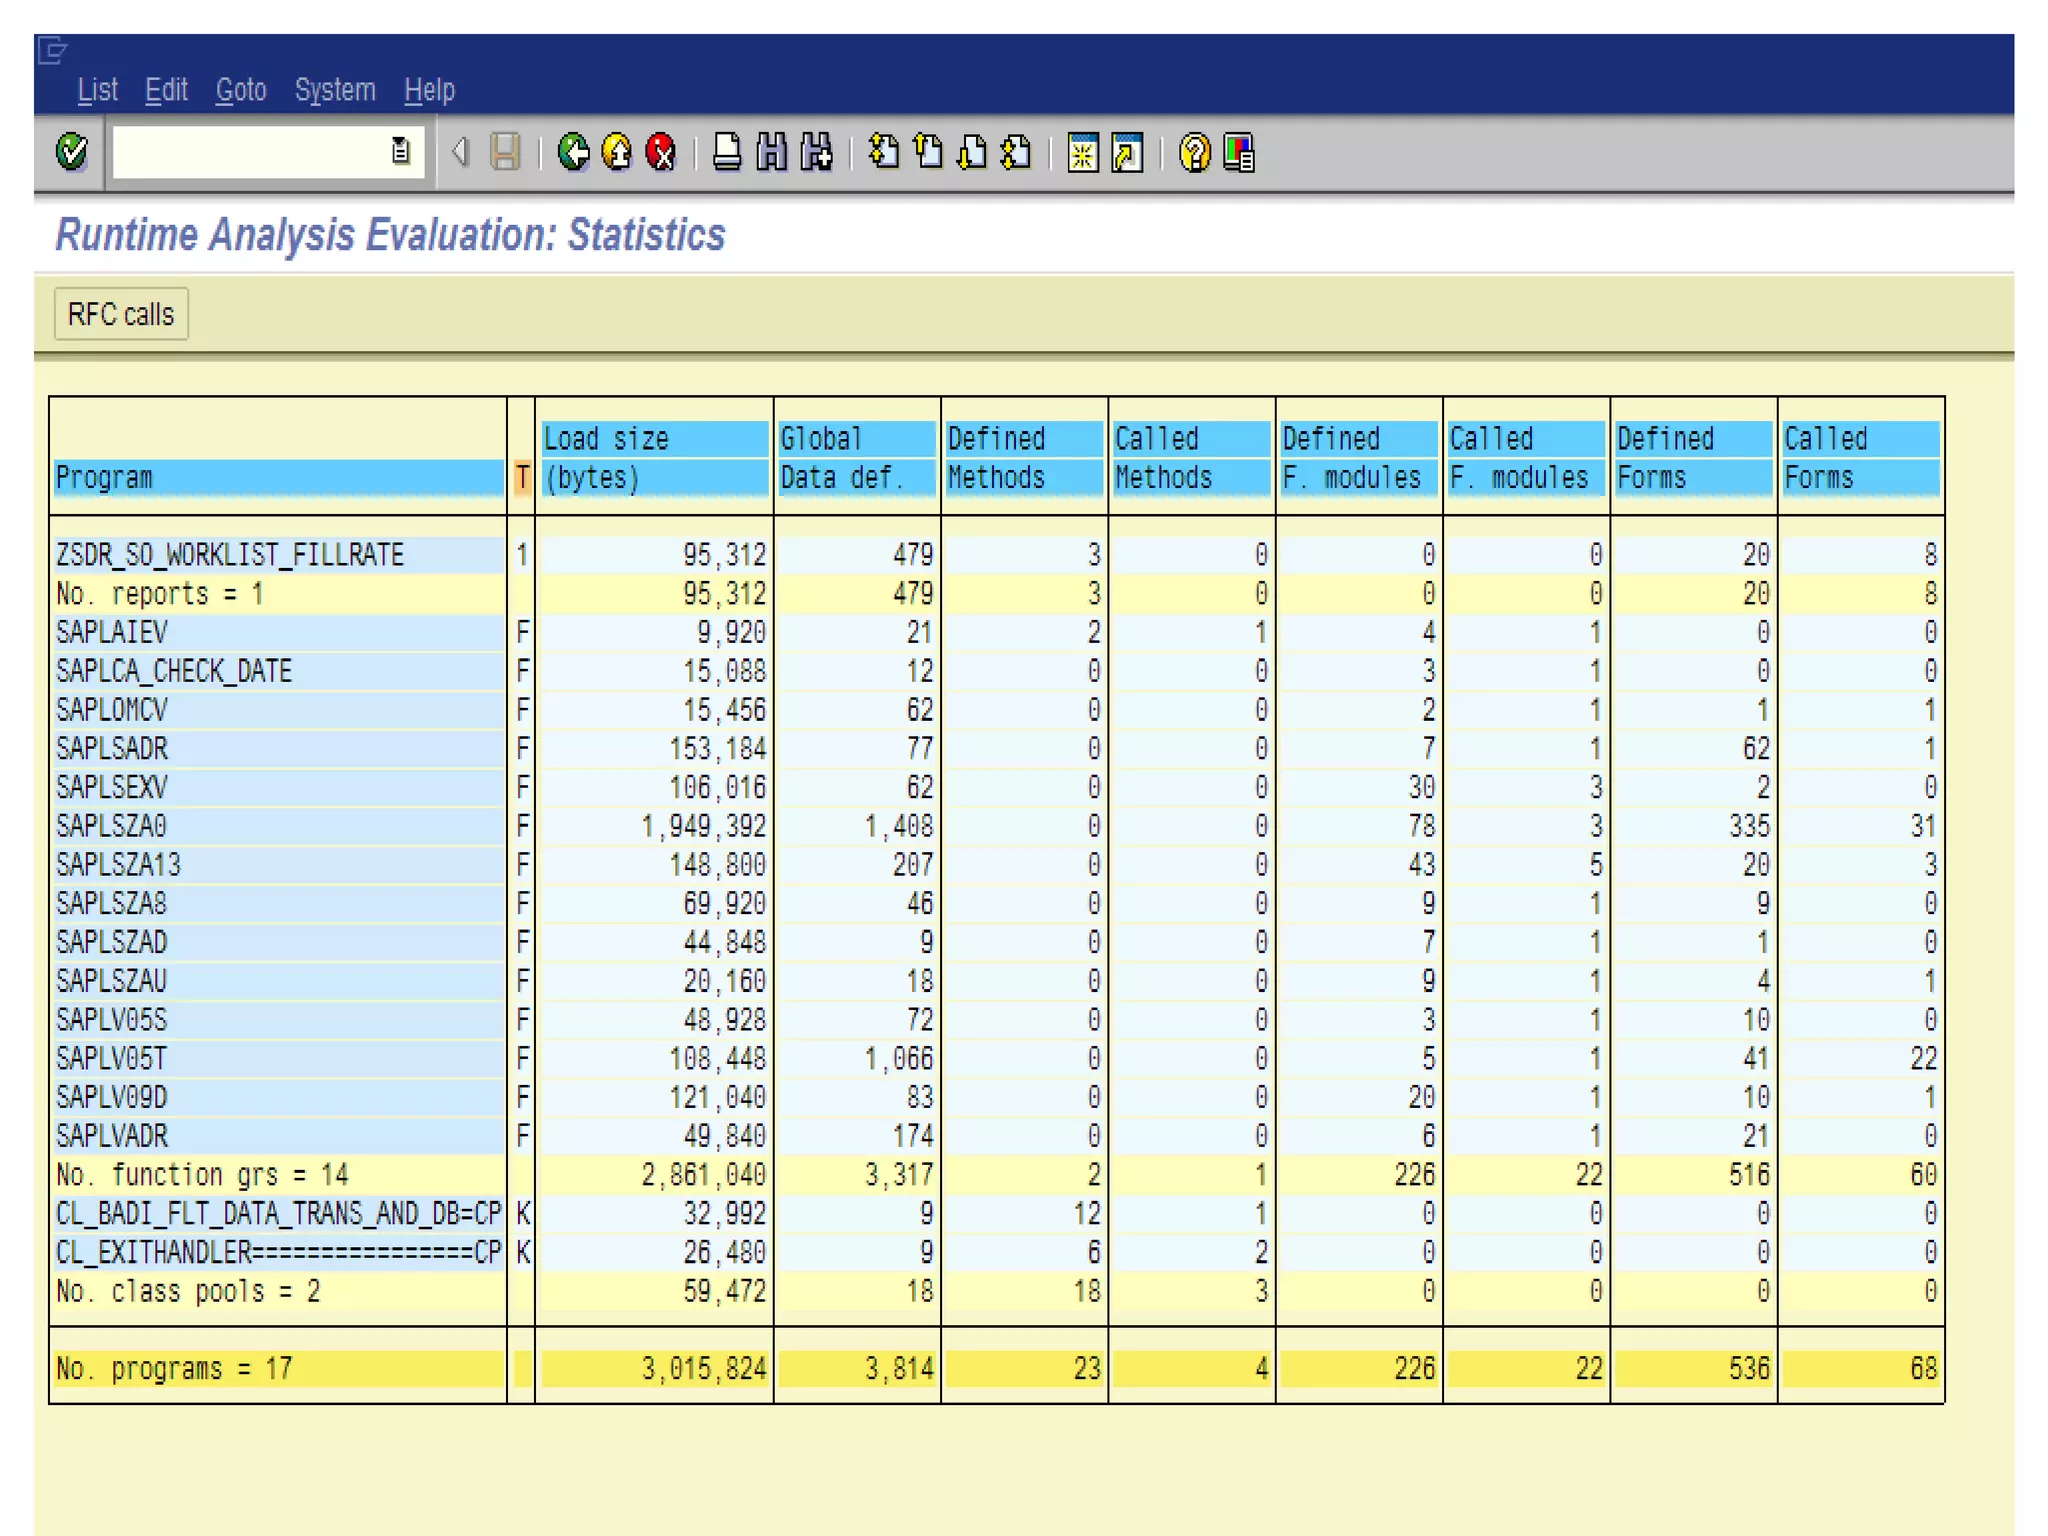Click the green Enter checkmark icon
This screenshot has width=2048, height=1536.
coord(72,153)
